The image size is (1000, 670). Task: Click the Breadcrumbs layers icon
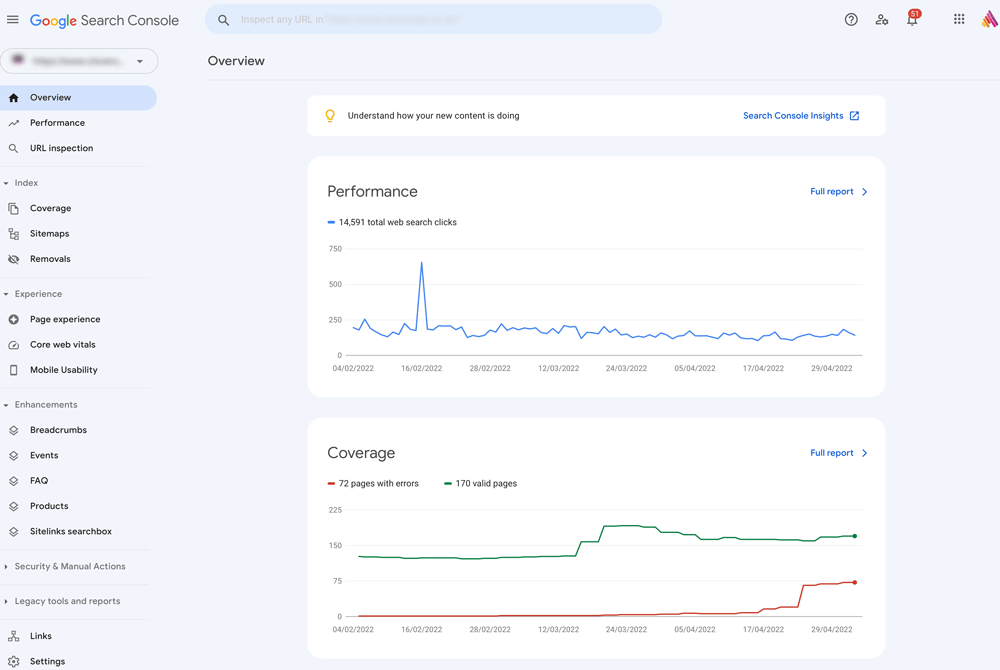[13, 430]
